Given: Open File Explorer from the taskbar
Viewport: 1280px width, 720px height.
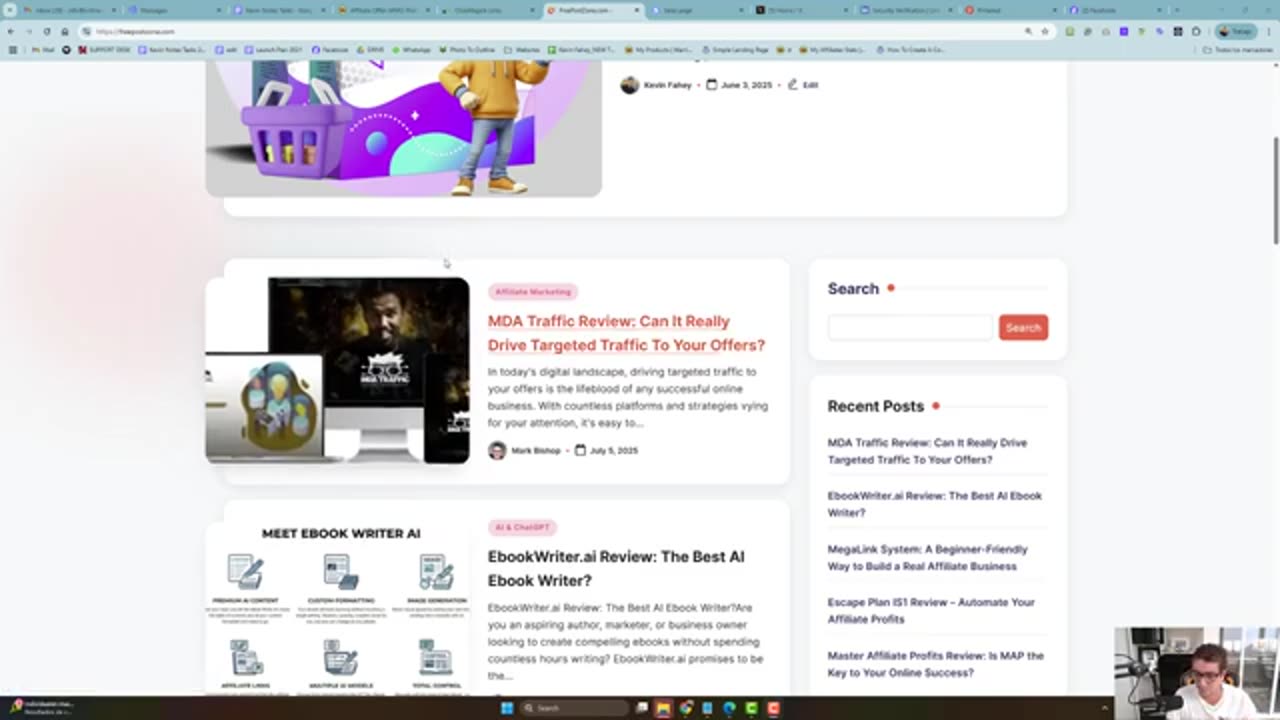Looking at the screenshot, I should 663,708.
